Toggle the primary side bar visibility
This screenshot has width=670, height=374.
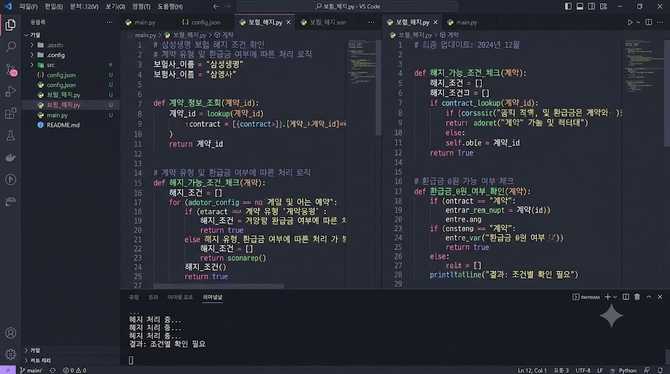pos(568,6)
